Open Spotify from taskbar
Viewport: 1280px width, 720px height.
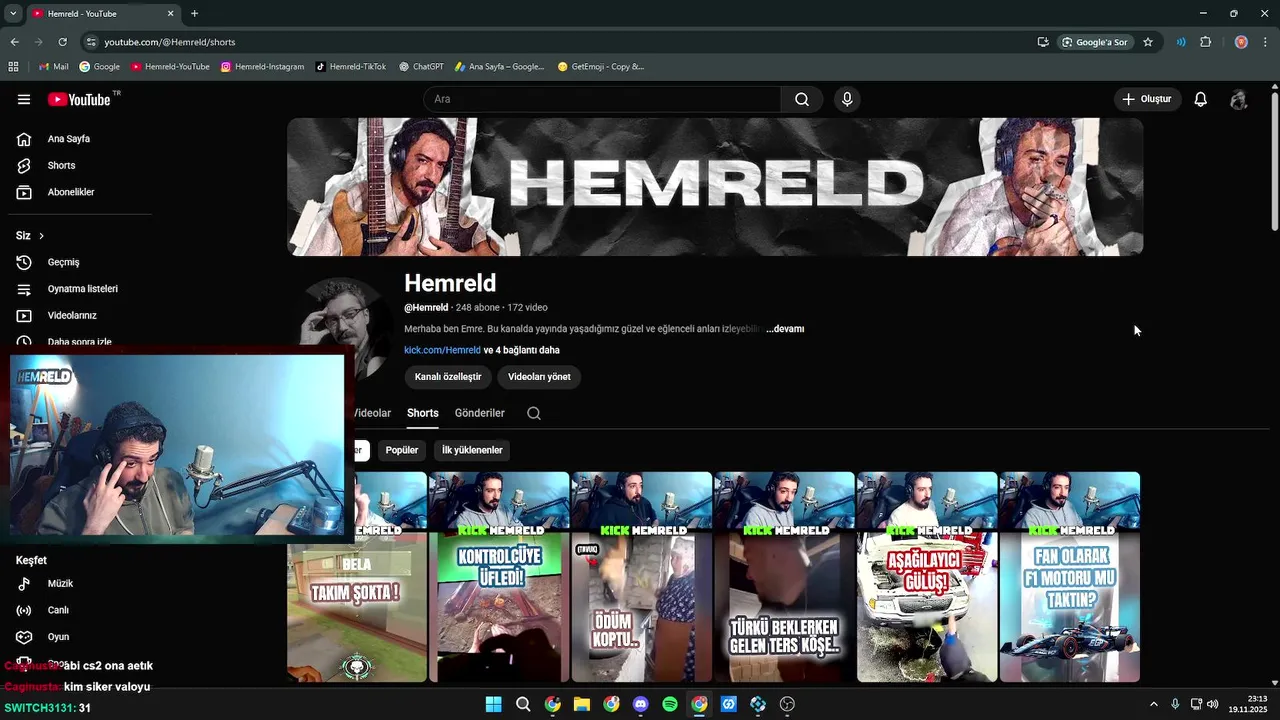(x=670, y=704)
